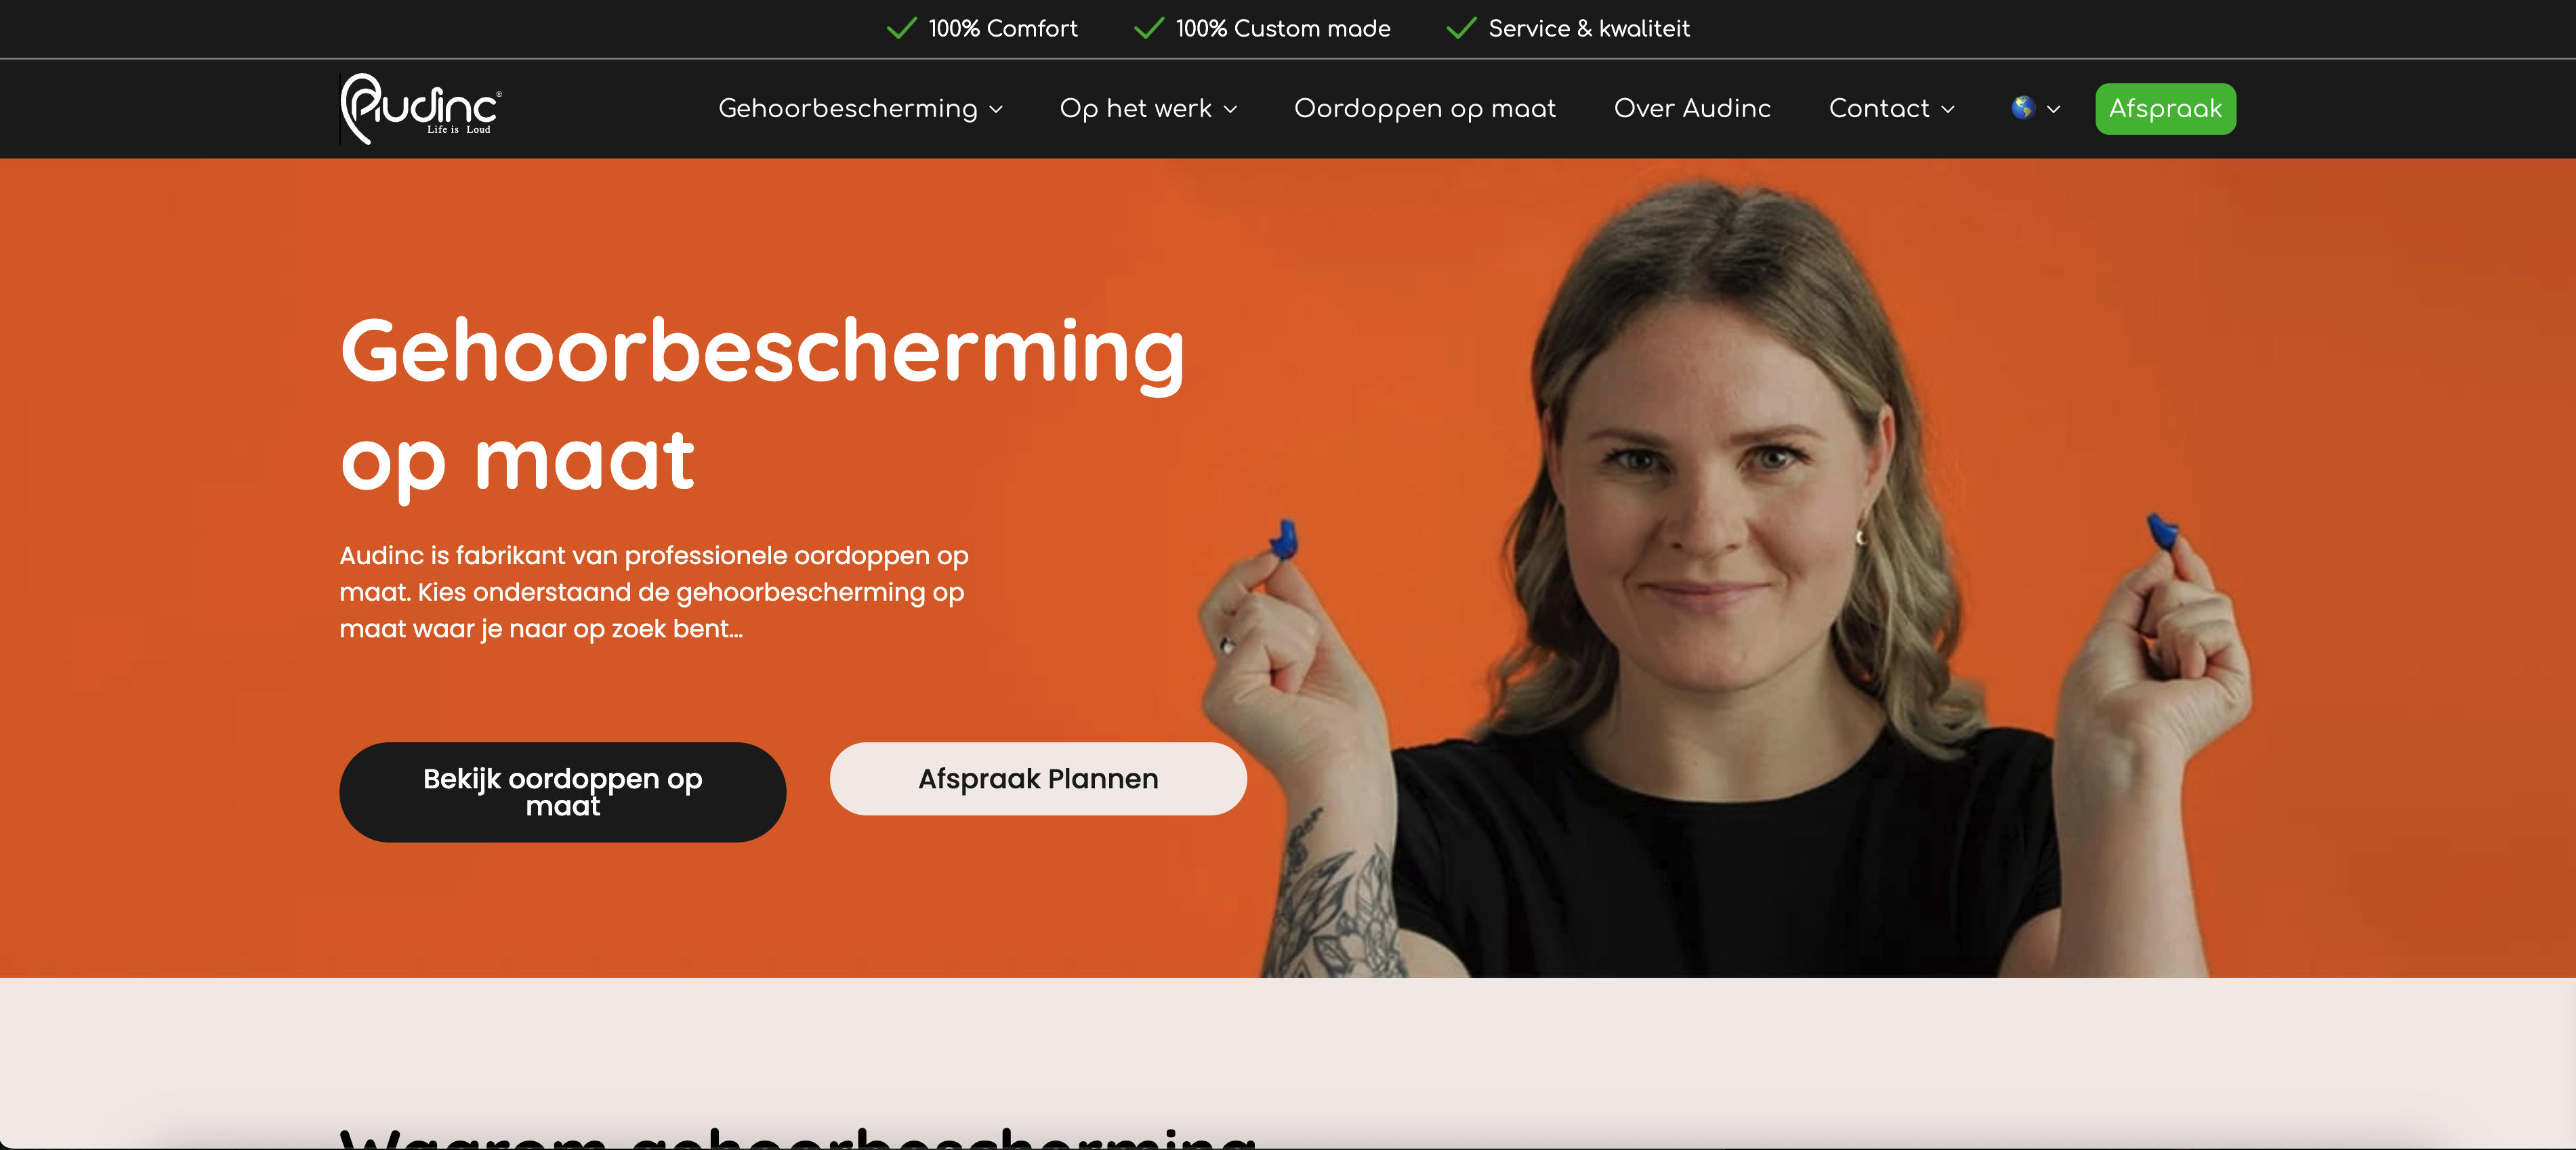
Task: Open the Oordoppen op maat page
Action: 1425,108
